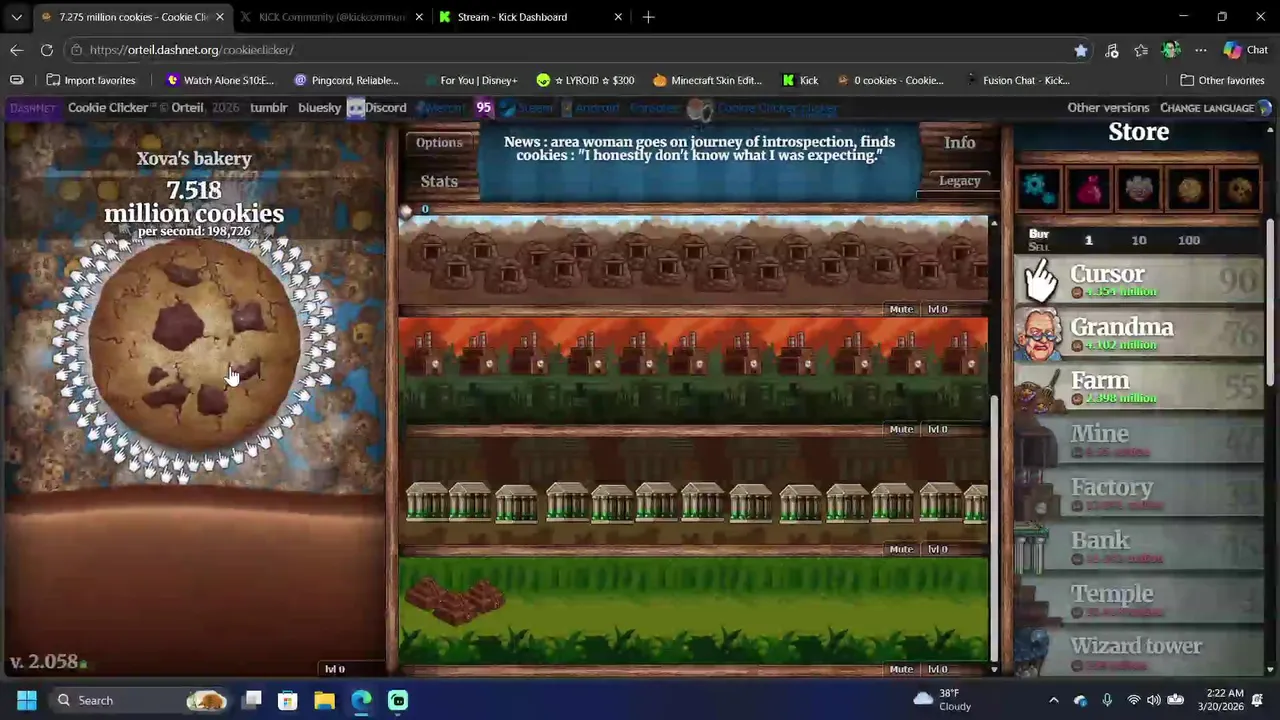Reload the Cookie Clicker page
The image size is (1280, 720).
click(47, 50)
